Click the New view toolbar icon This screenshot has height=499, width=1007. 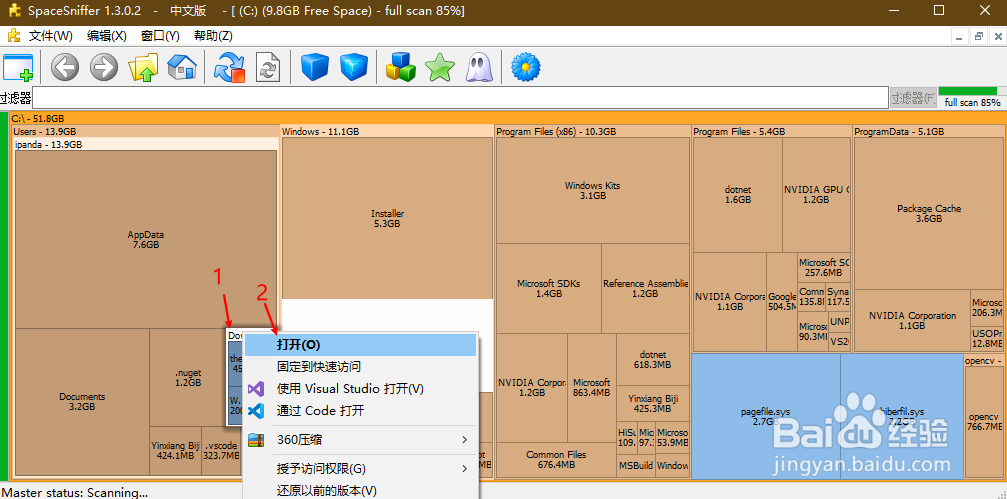[18, 67]
